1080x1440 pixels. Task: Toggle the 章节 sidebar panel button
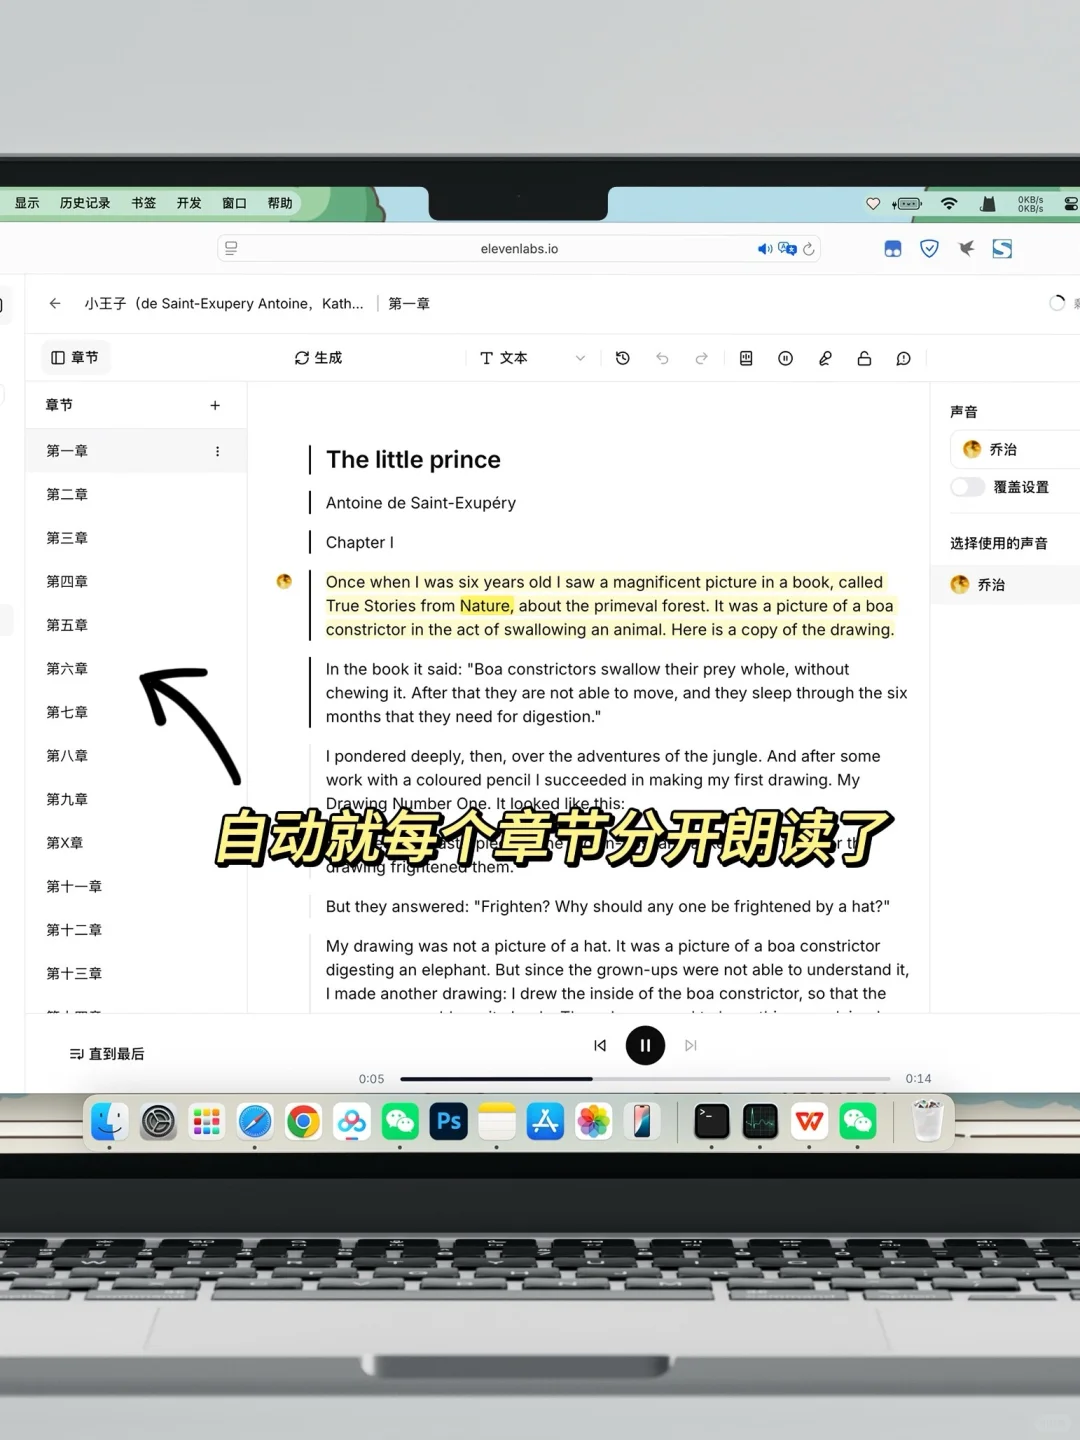[x=75, y=357]
